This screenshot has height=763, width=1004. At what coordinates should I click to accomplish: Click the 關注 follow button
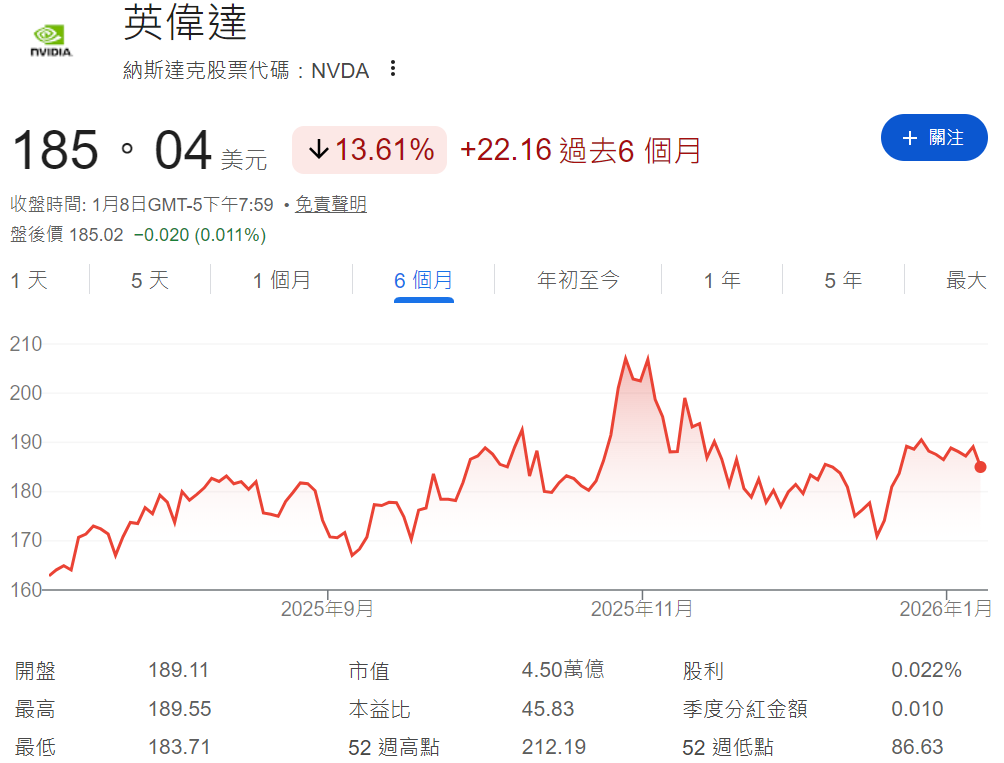pyautogui.click(x=934, y=138)
